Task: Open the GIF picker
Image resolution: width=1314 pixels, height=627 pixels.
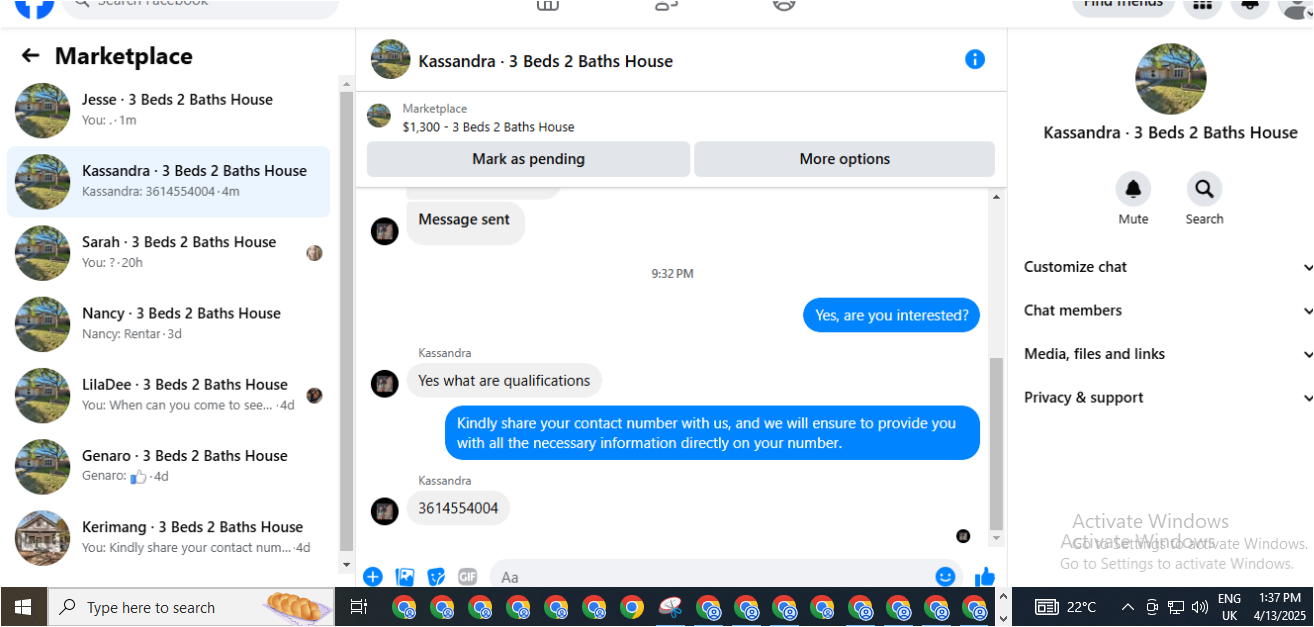Action: pyautogui.click(x=467, y=577)
